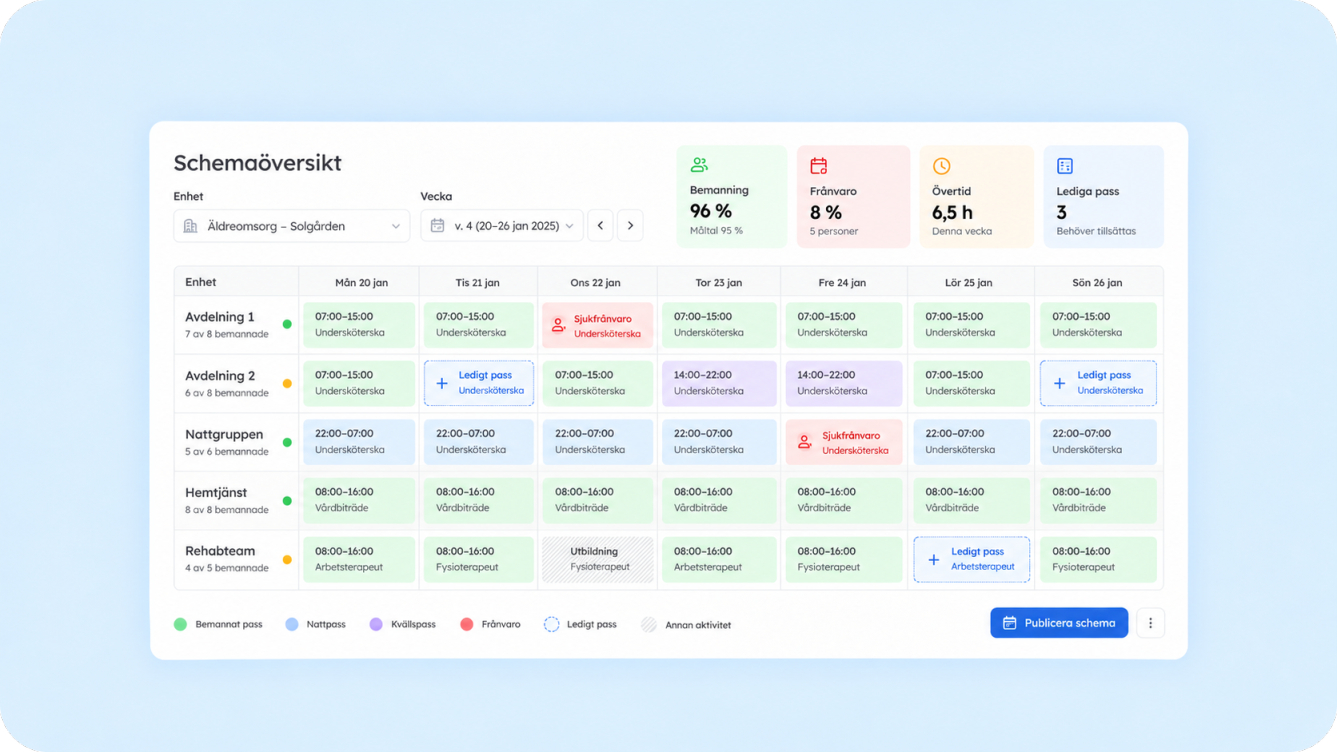Click plus icon in Avdelning 2 Sunday slot
Screen dimensions: 1337x752
point(1060,383)
